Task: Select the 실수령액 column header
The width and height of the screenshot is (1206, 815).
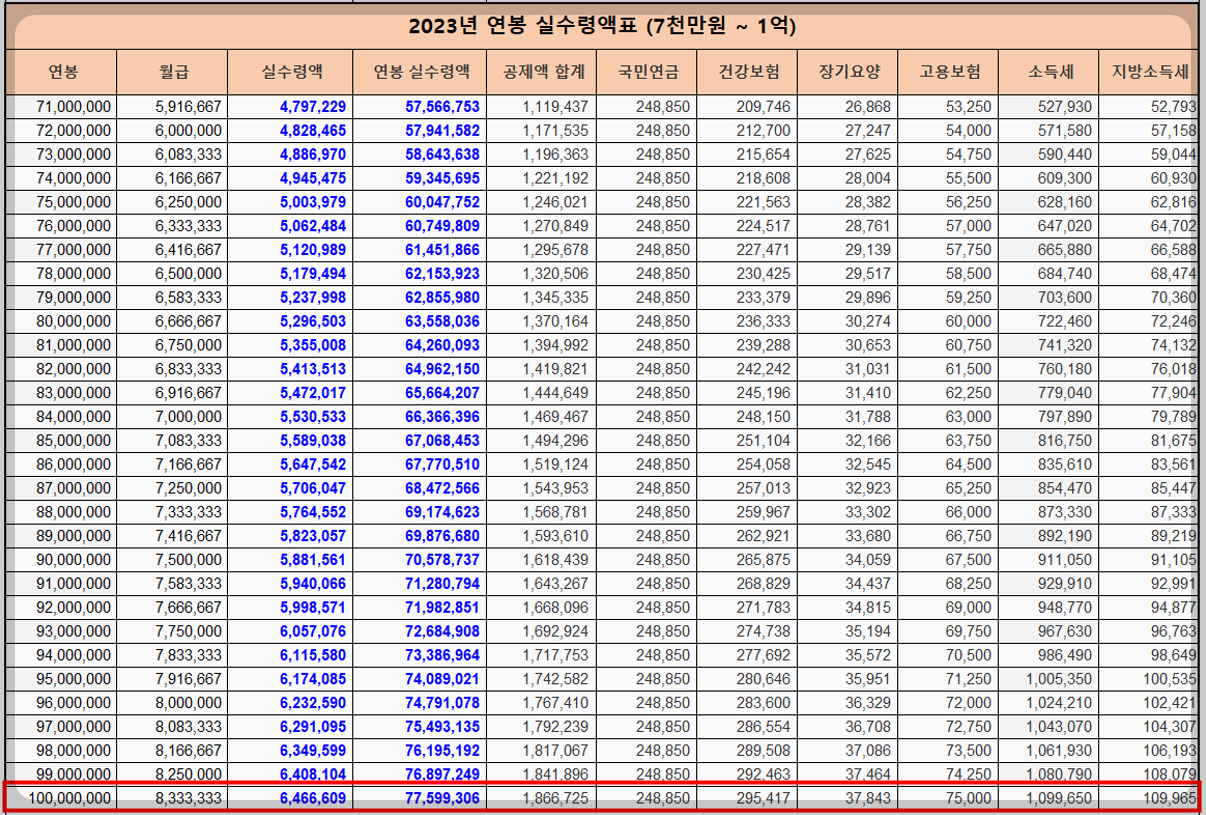Action: tap(290, 72)
